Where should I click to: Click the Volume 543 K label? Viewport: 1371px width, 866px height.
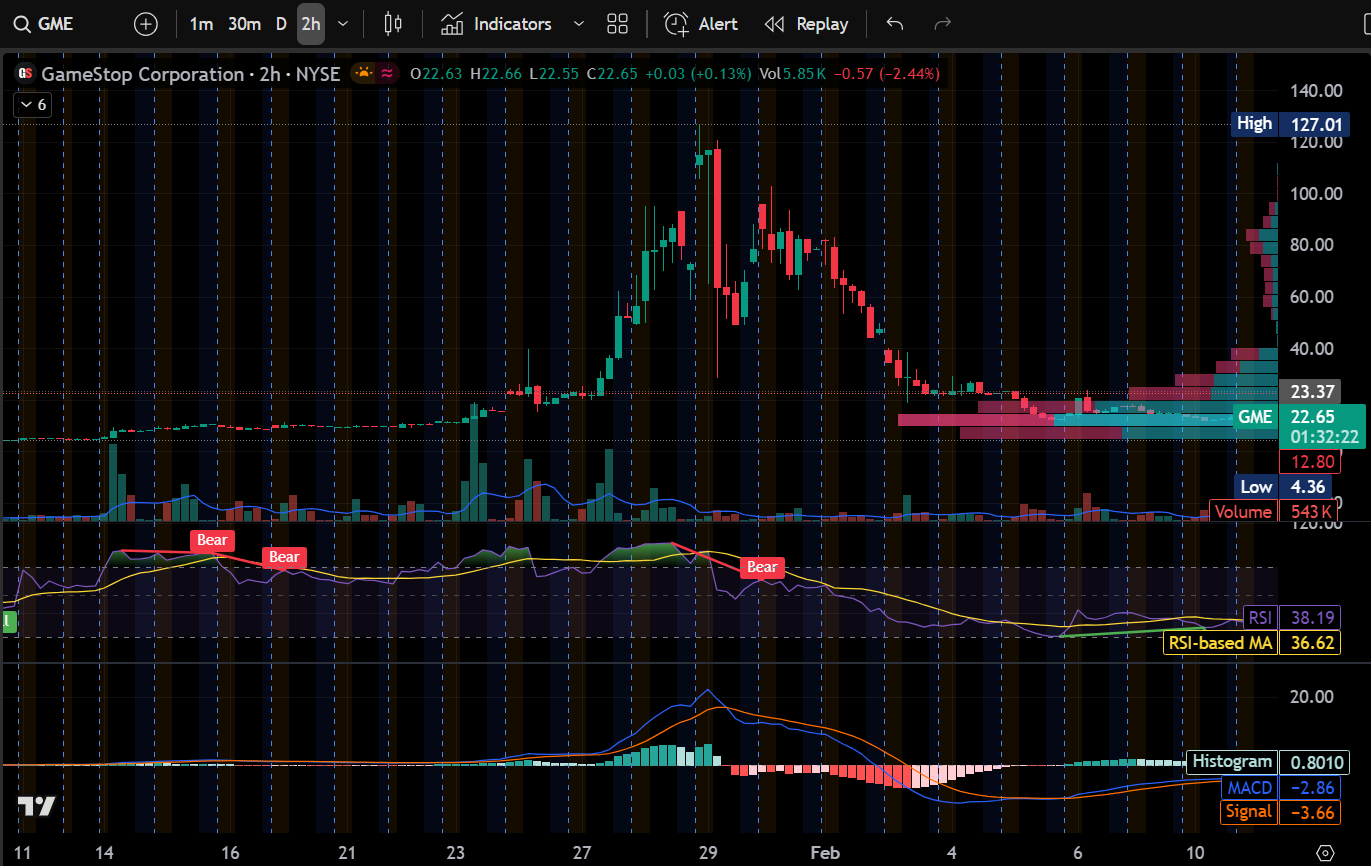point(1272,512)
